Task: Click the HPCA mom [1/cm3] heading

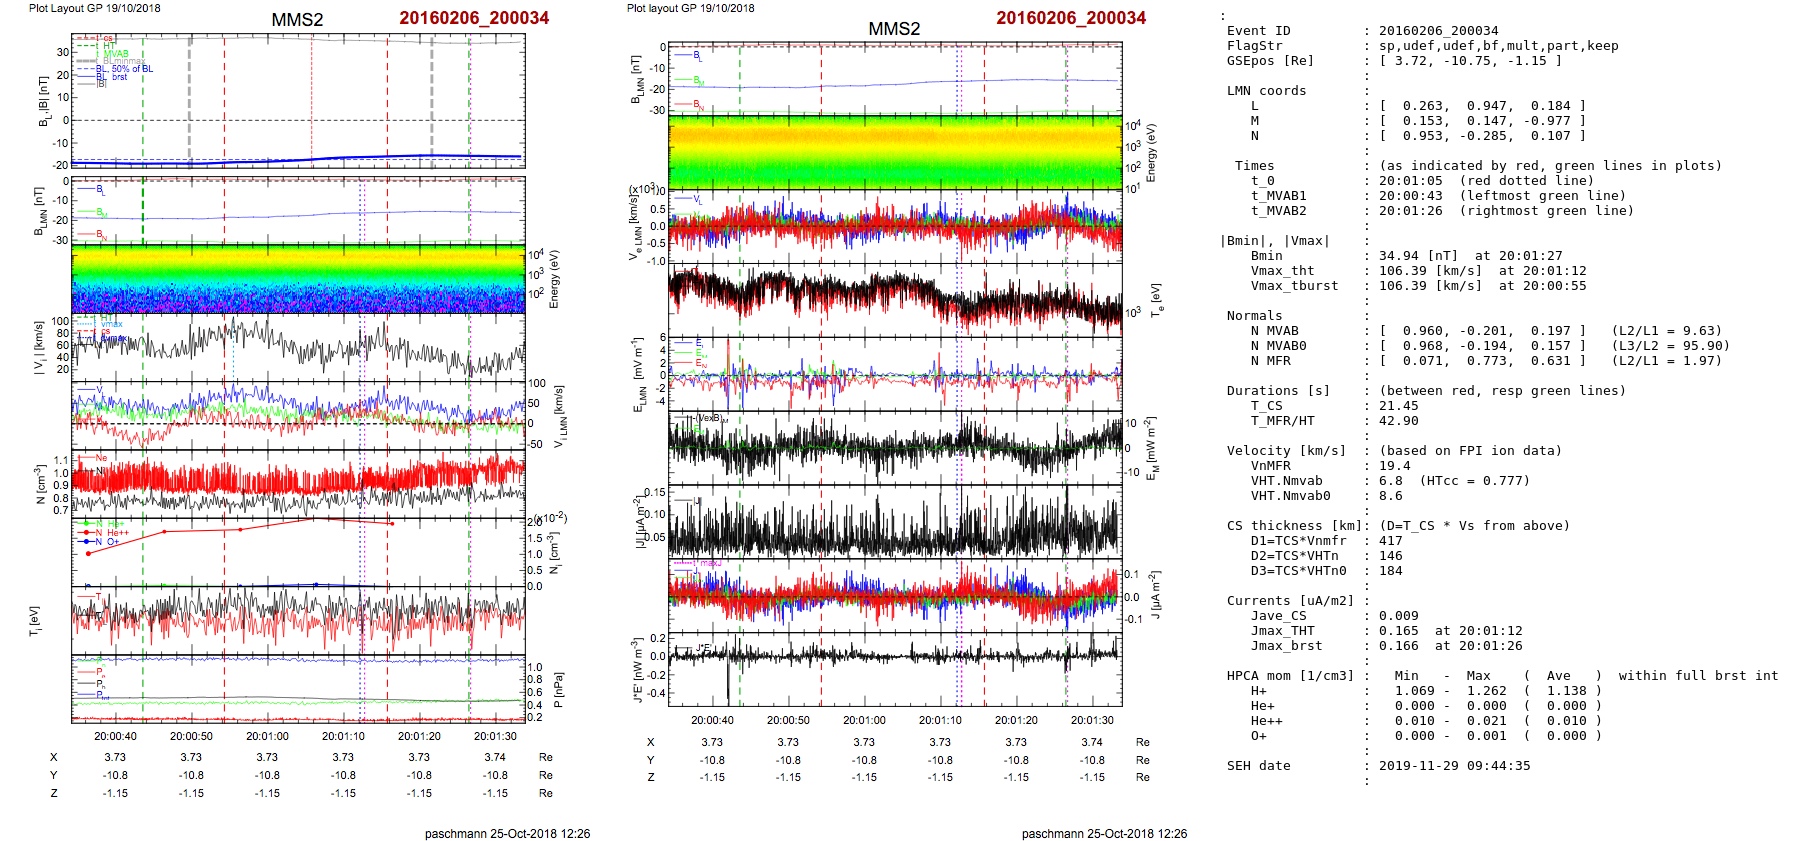Action: tap(1290, 676)
